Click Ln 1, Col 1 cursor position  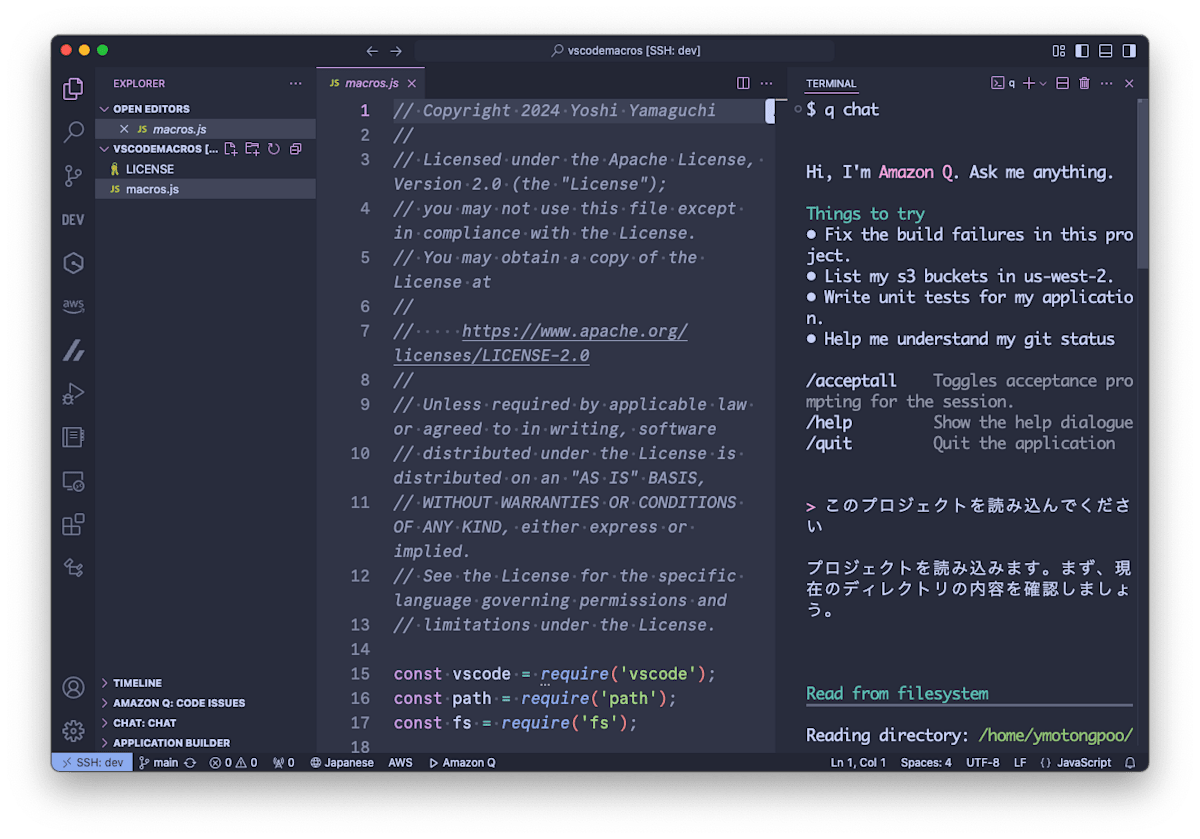(x=858, y=762)
